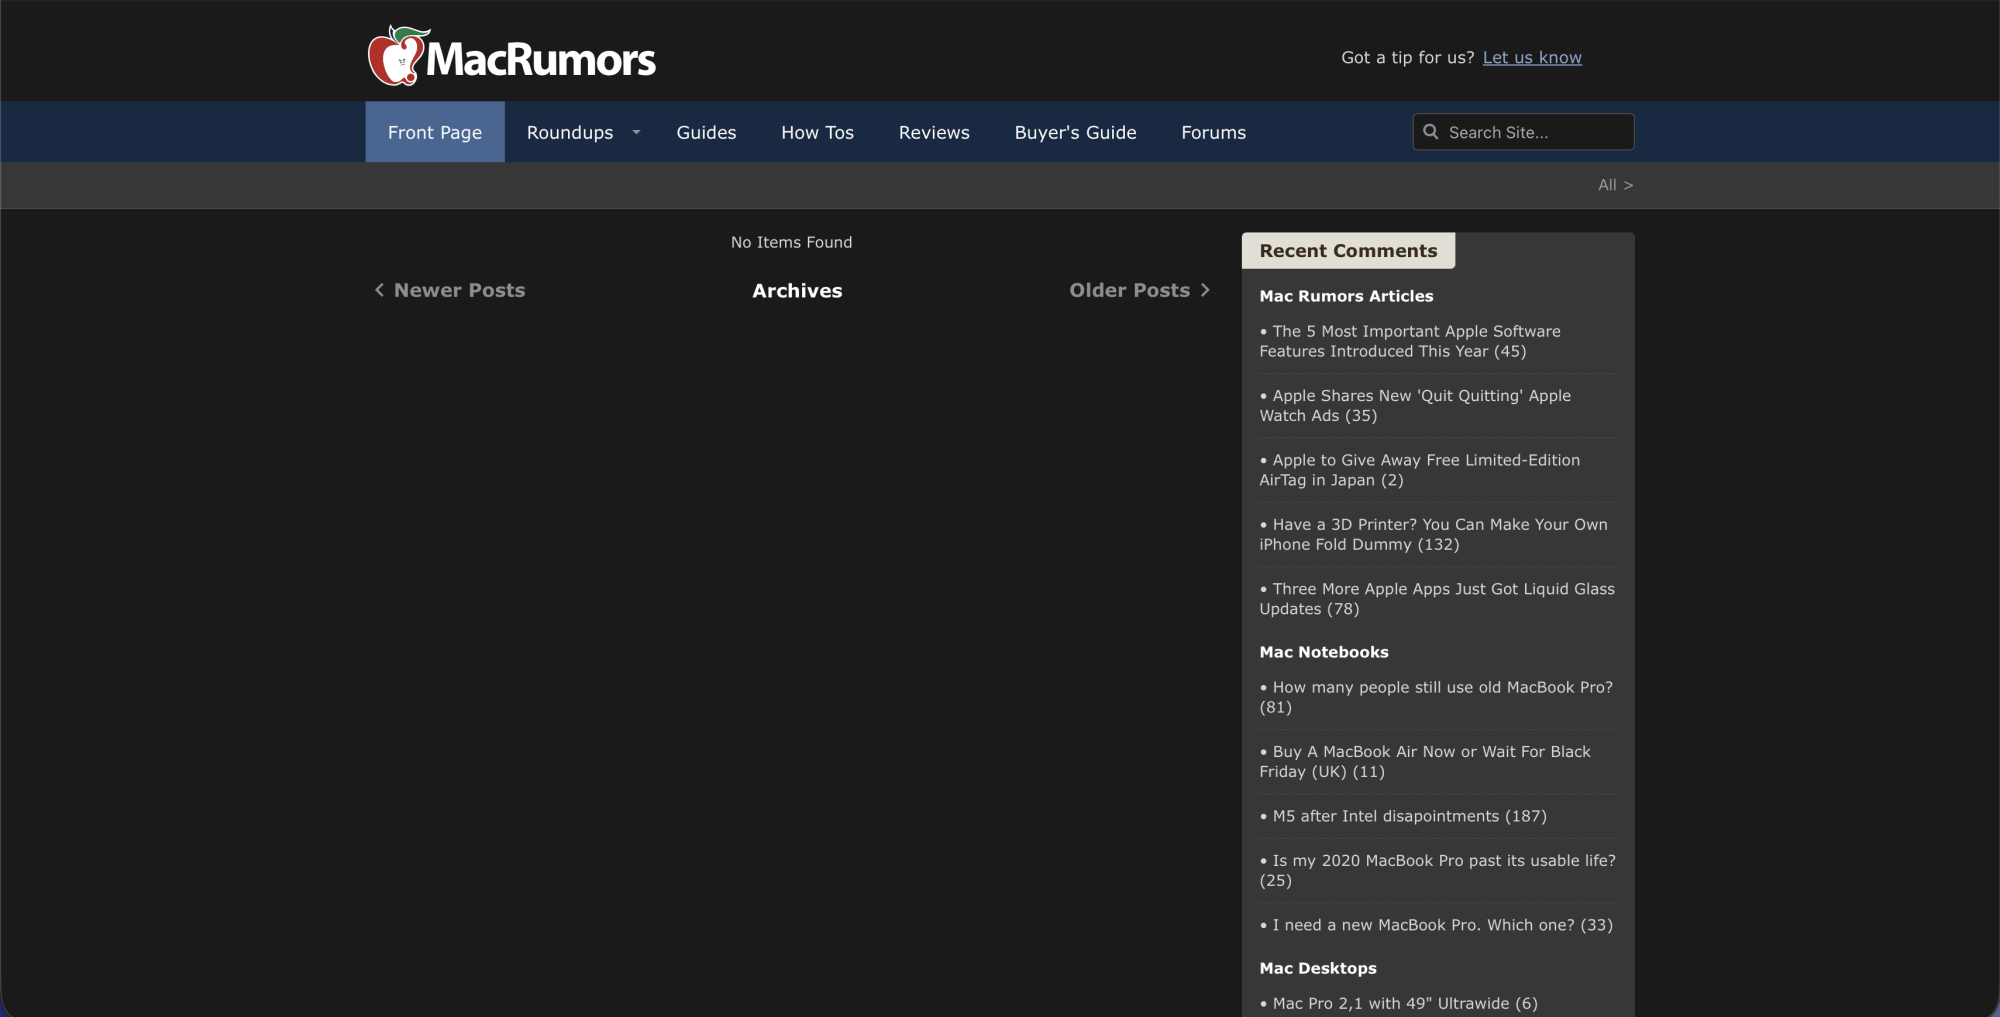Image resolution: width=2000 pixels, height=1017 pixels.
Task: Navigate to Reviews
Action: pos(934,132)
